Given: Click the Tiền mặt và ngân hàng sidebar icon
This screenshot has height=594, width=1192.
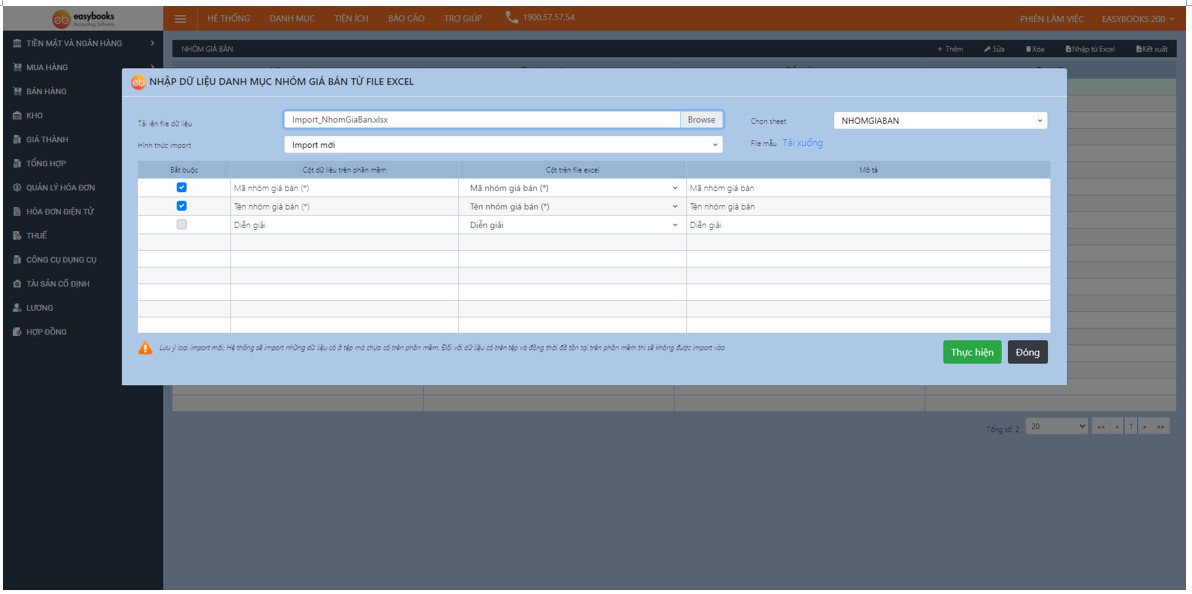Looking at the screenshot, I should click(x=17, y=43).
